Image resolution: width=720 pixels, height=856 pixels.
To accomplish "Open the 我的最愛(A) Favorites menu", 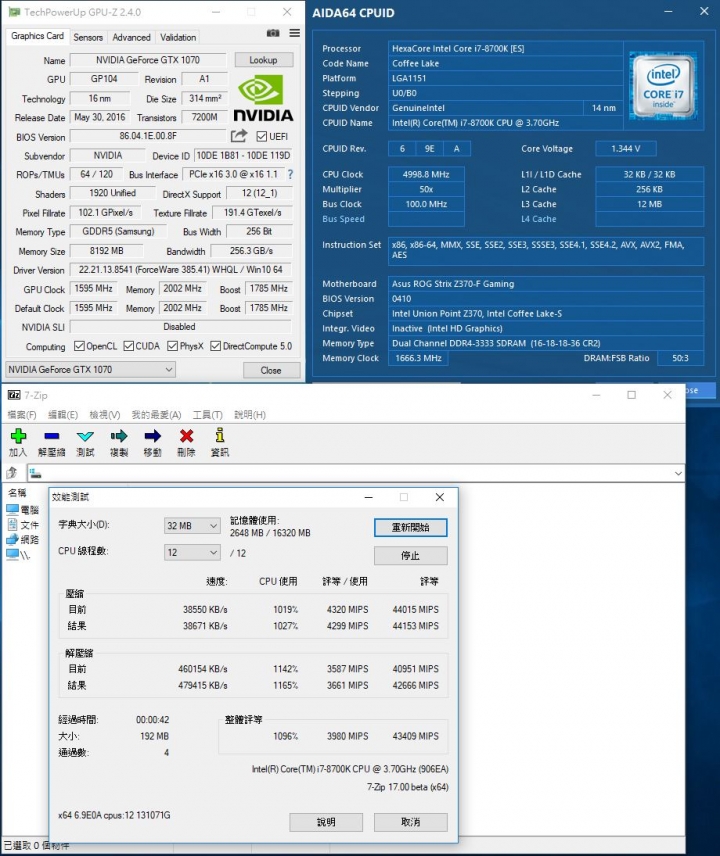I will click(156, 415).
